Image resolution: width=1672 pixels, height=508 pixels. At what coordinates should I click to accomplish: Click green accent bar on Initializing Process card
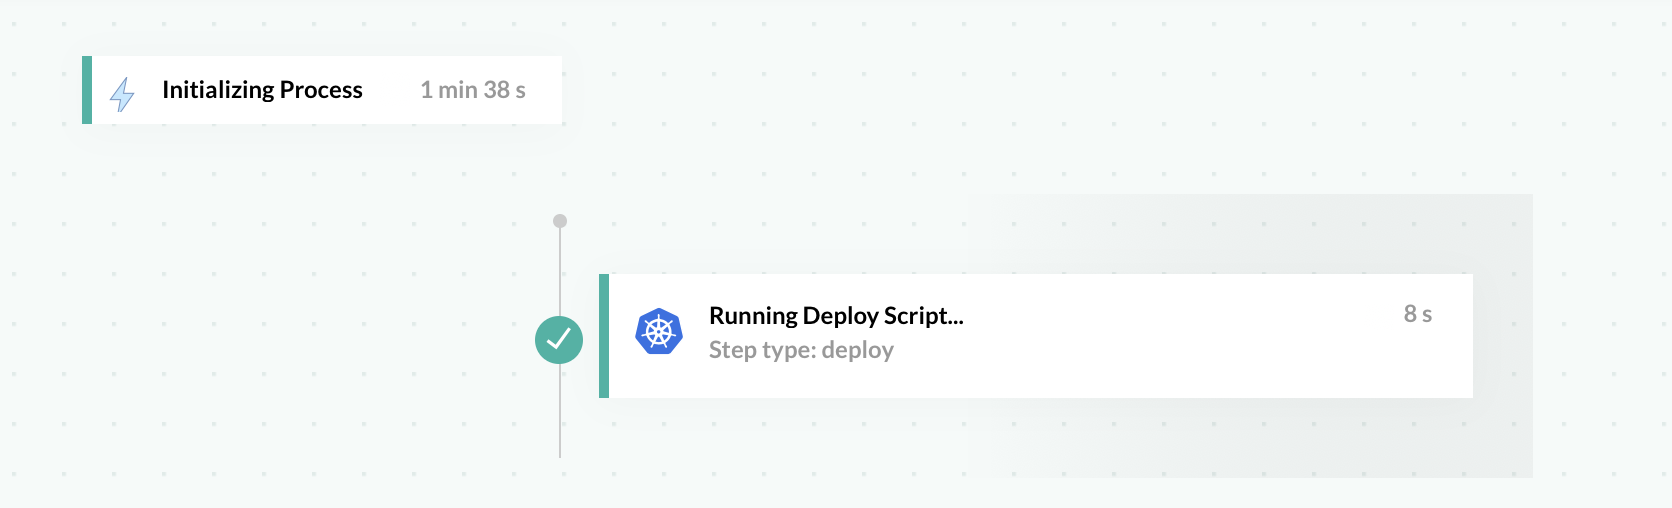pos(87,90)
